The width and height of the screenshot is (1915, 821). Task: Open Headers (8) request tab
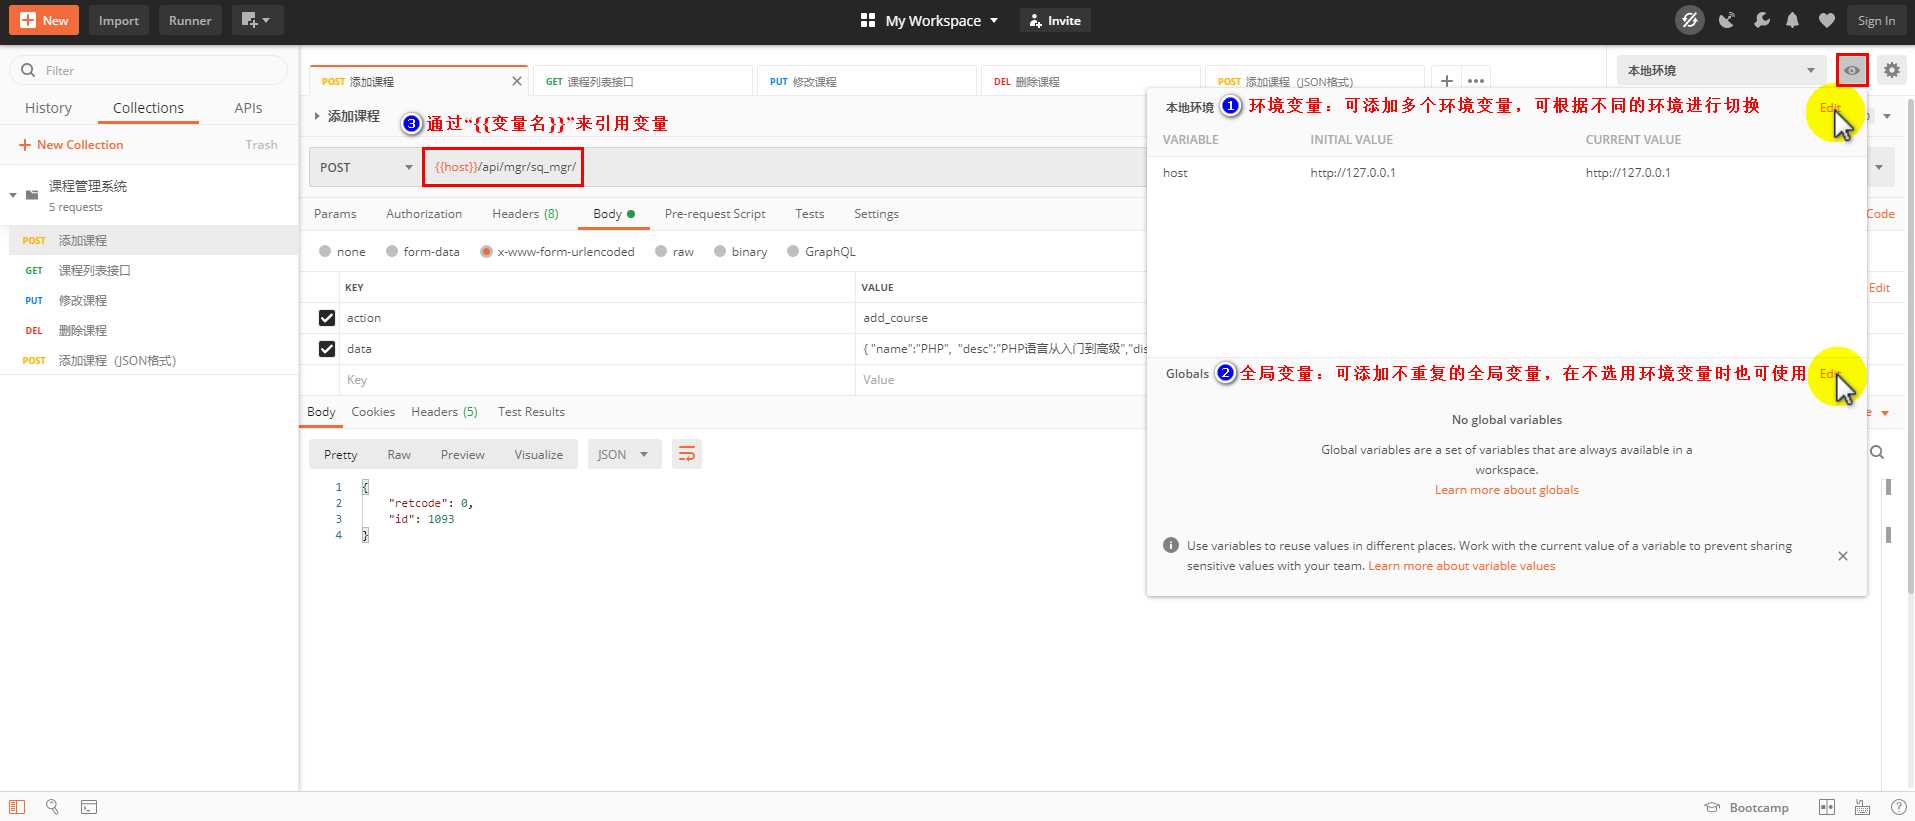(525, 214)
